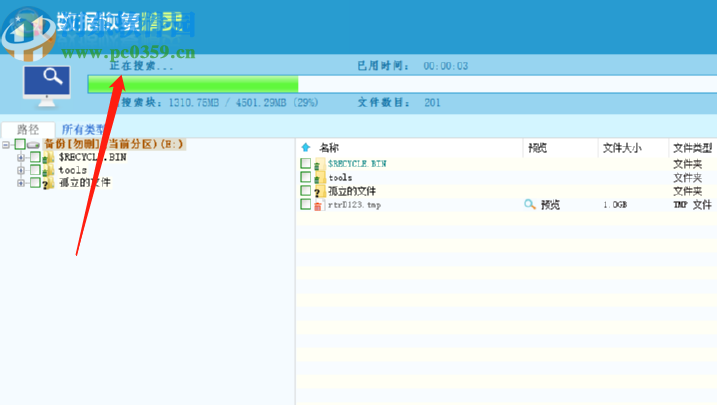Viewport: 717px width, 405px height.
Task: Select the tools label in the tree
Action: point(73,170)
